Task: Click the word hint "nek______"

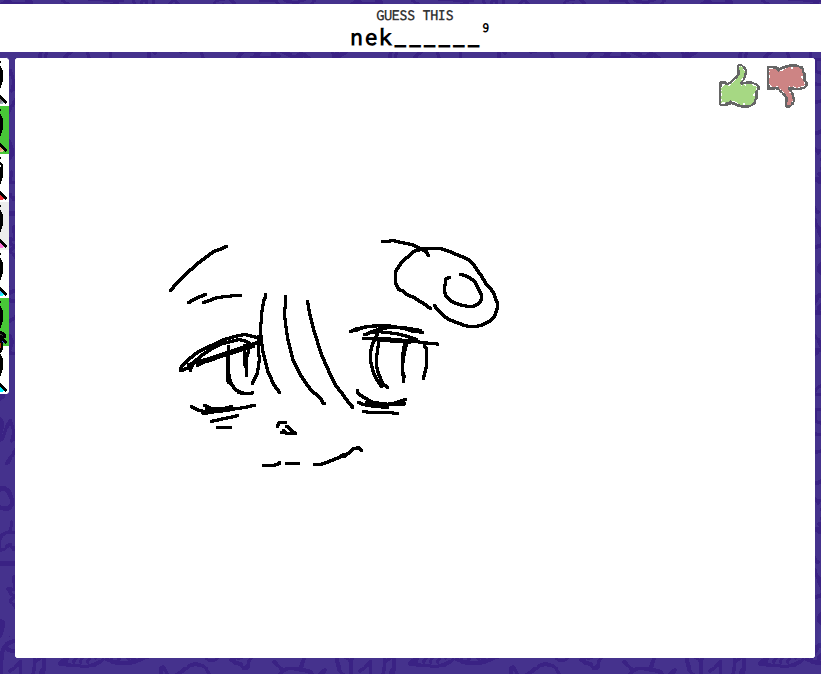Action: (415, 38)
